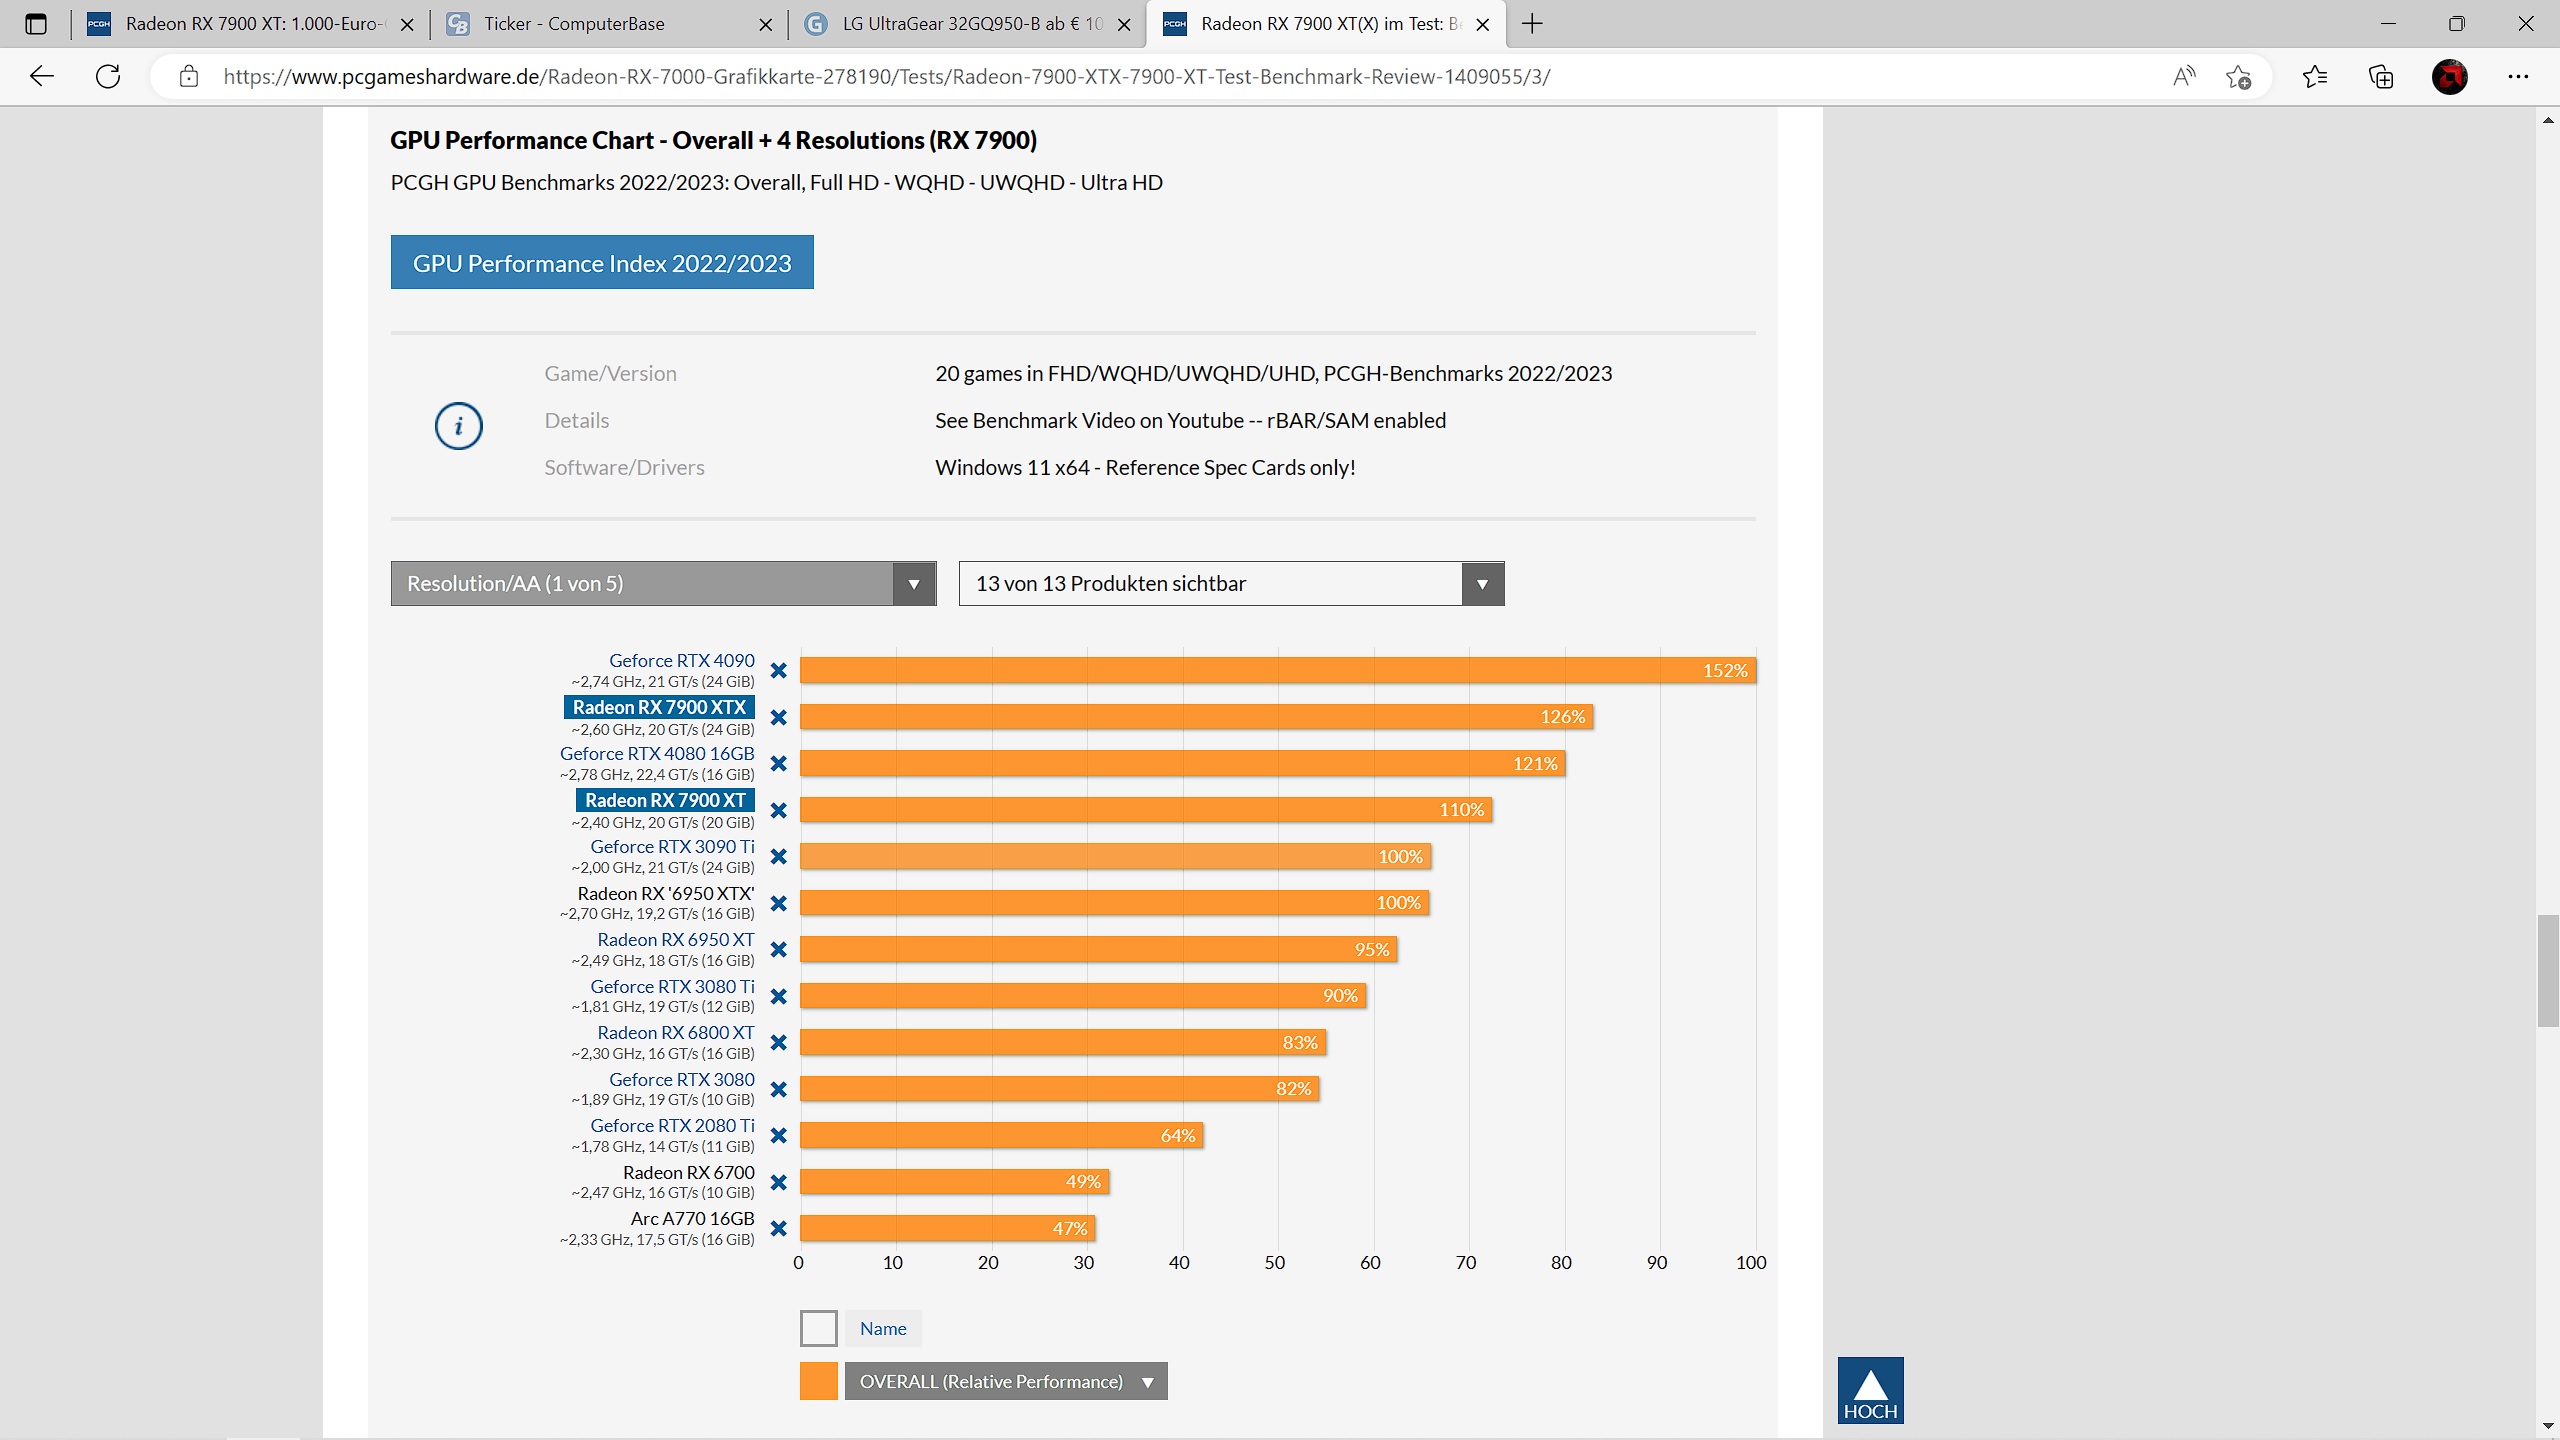The image size is (2560, 1440).
Task: Toggle the Name checkbox
Action: click(x=818, y=1328)
